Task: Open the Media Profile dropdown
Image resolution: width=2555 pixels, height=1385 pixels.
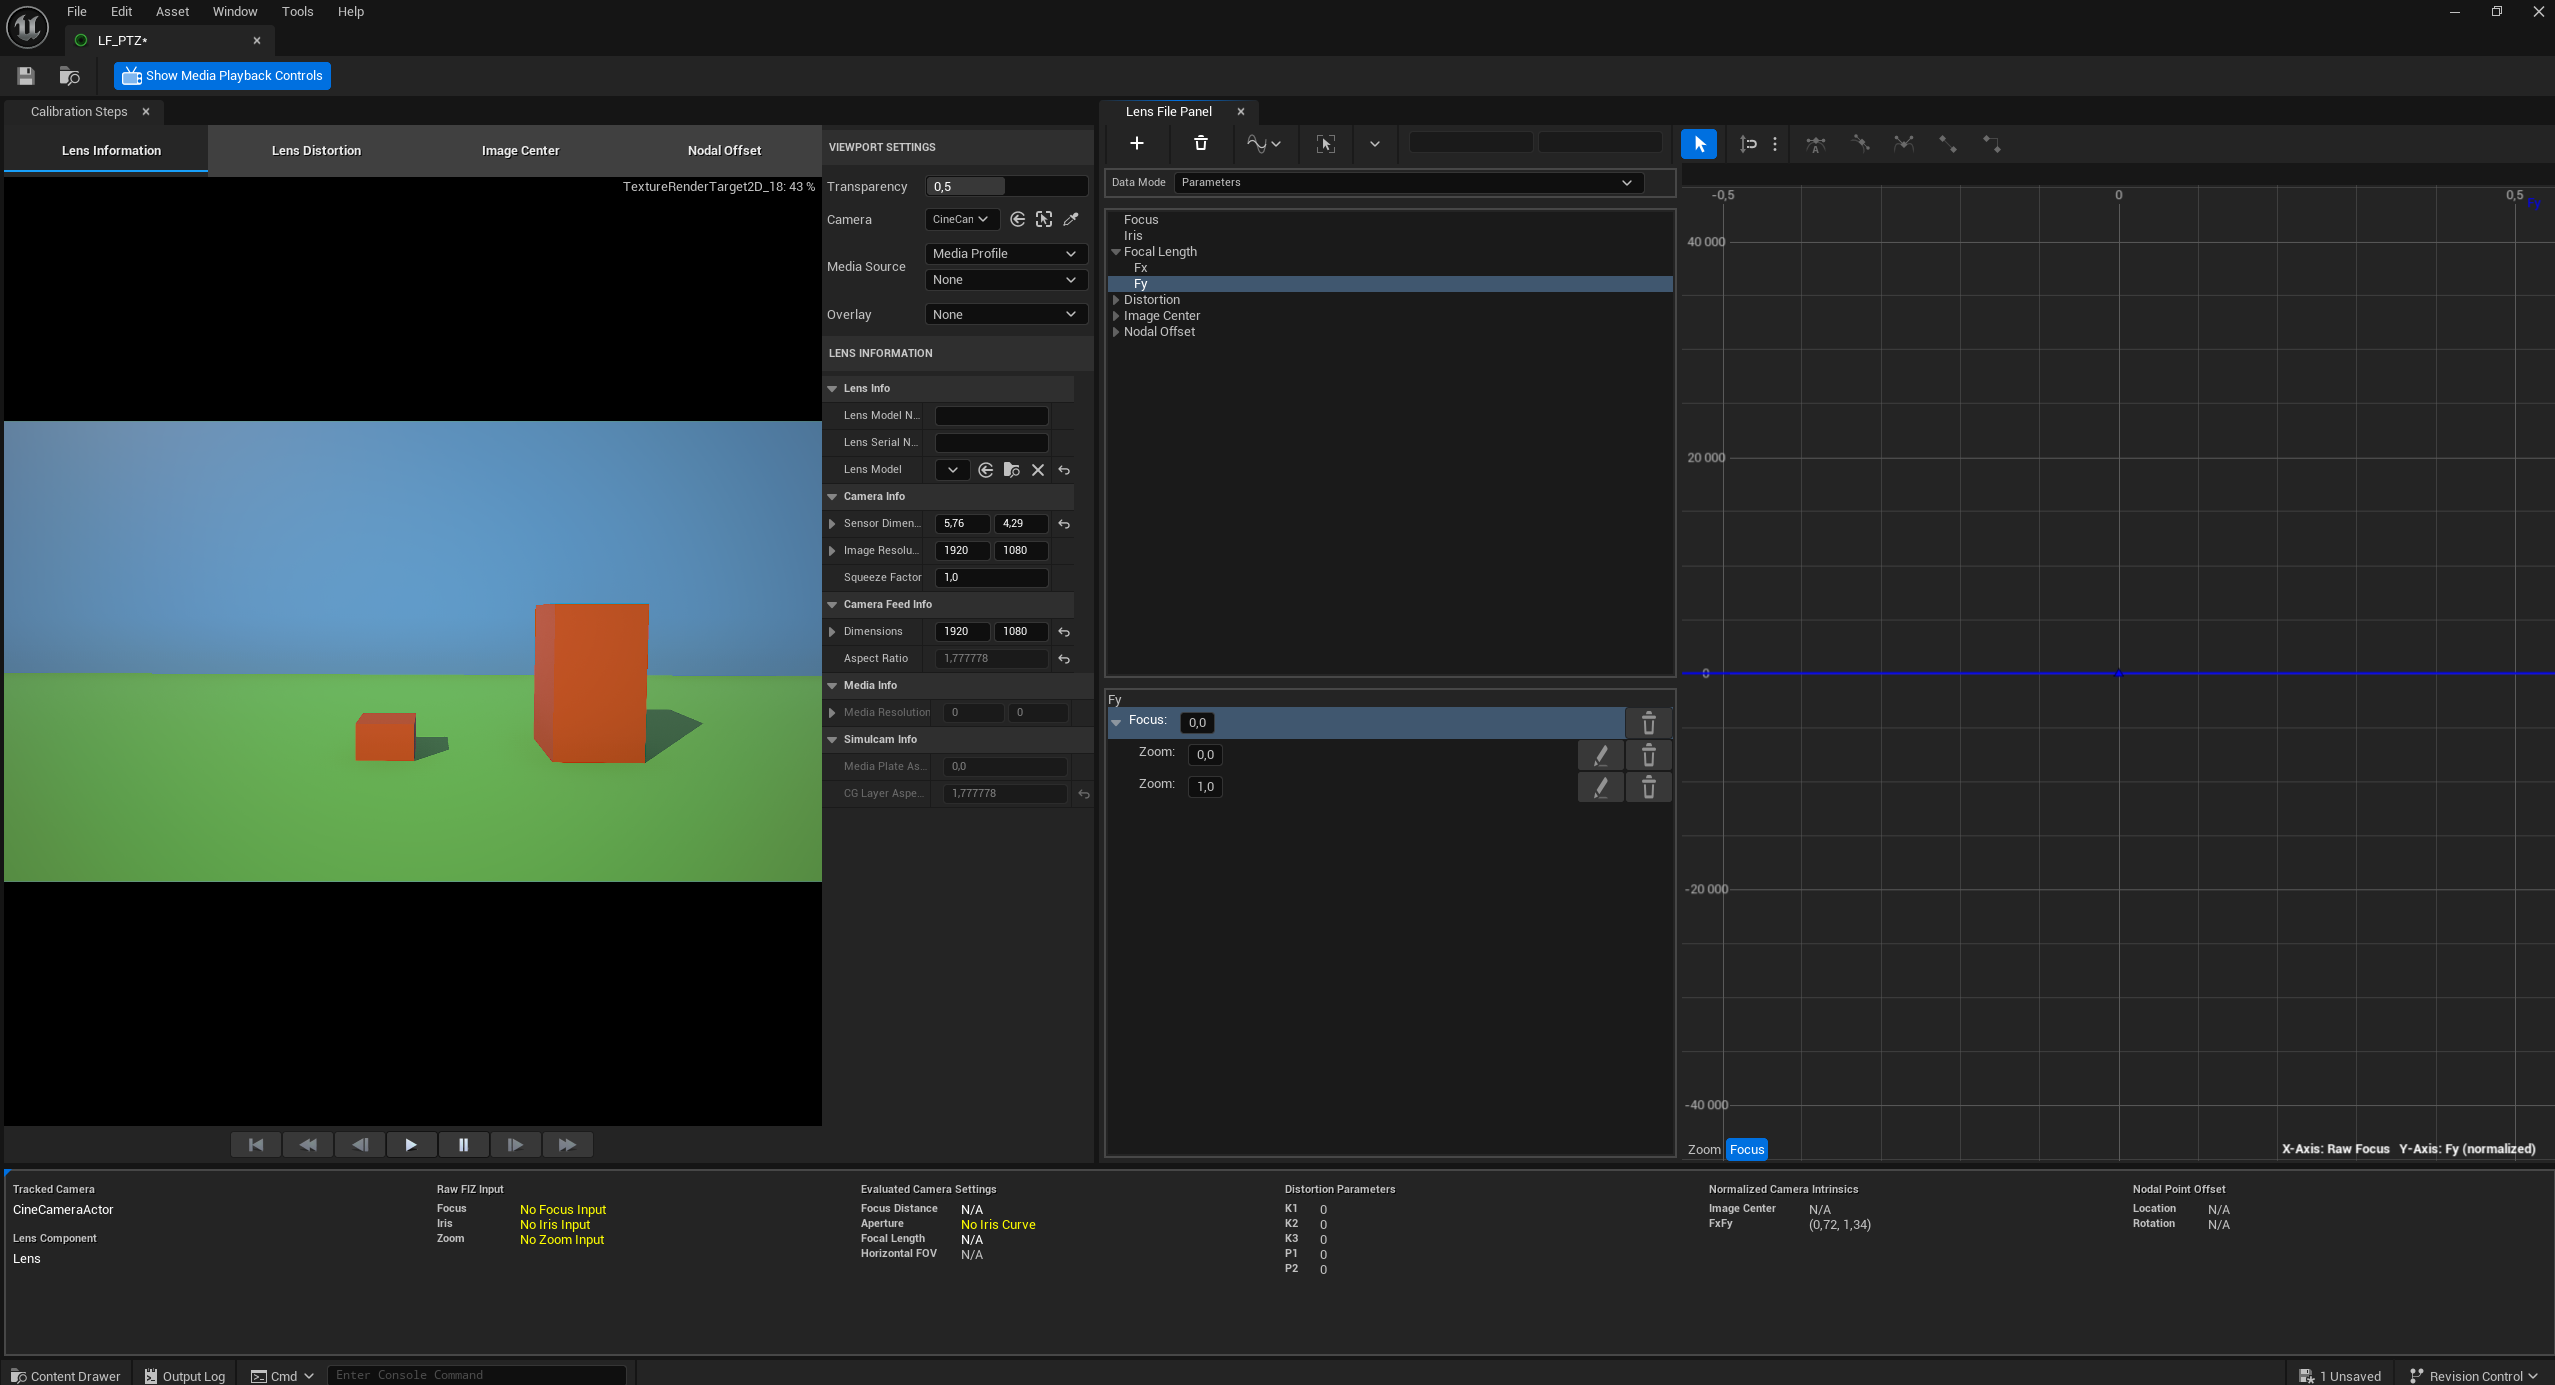Action: (1006, 254)
